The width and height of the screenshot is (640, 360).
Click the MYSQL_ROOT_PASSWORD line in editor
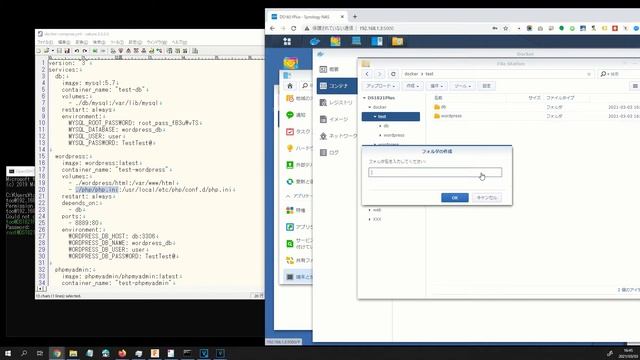pyautogui.click(x=135, y=123)
